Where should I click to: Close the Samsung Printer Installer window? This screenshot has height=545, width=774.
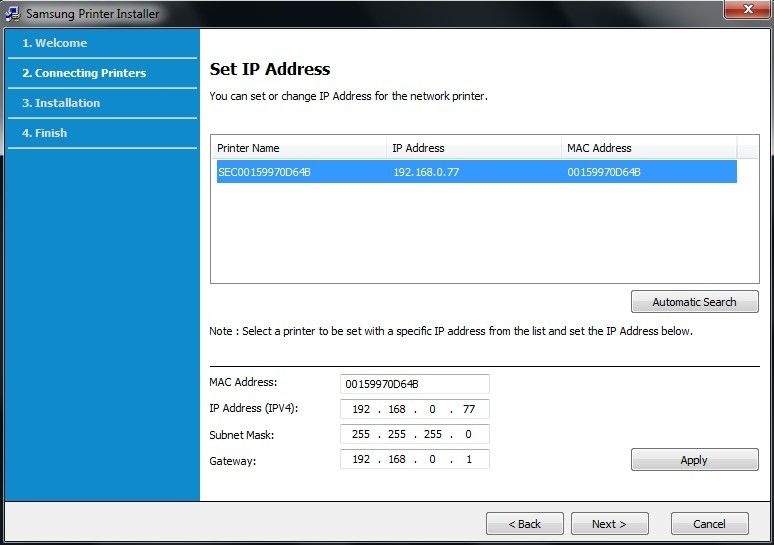point(748,9)
